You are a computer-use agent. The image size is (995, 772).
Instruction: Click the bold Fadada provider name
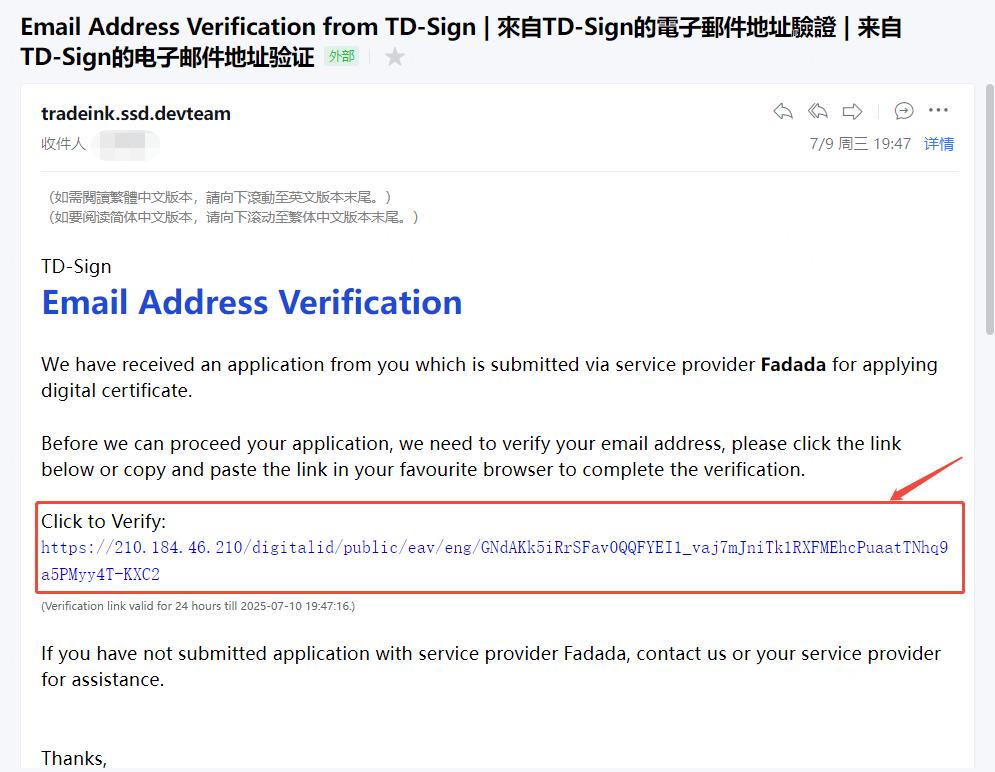793,365
